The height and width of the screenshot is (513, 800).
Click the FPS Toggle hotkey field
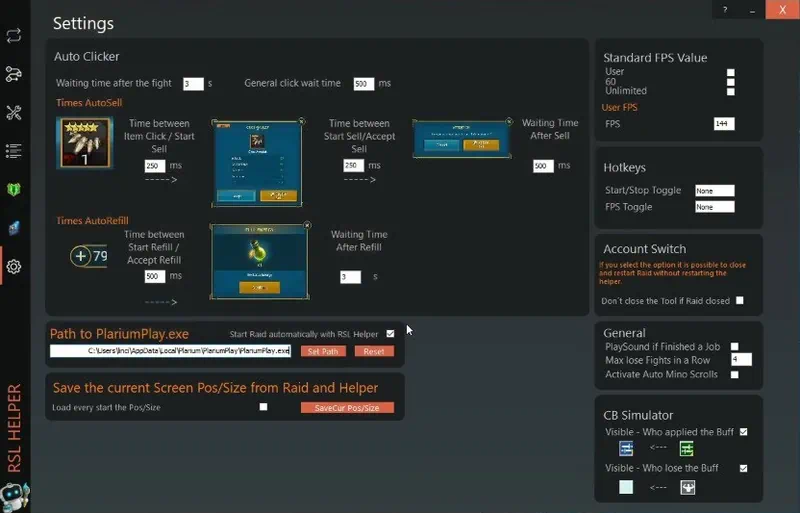click(x=715, y=207)
